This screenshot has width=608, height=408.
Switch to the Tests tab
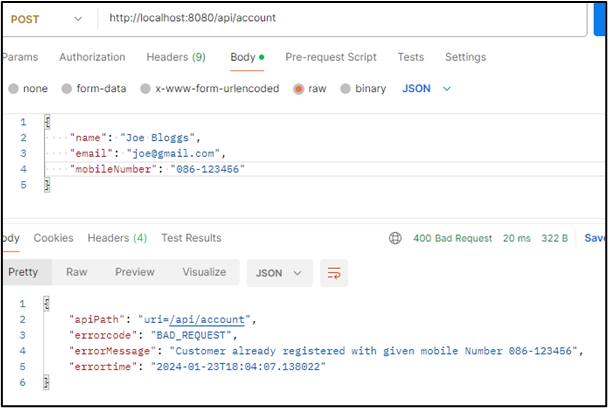point(411,57)
